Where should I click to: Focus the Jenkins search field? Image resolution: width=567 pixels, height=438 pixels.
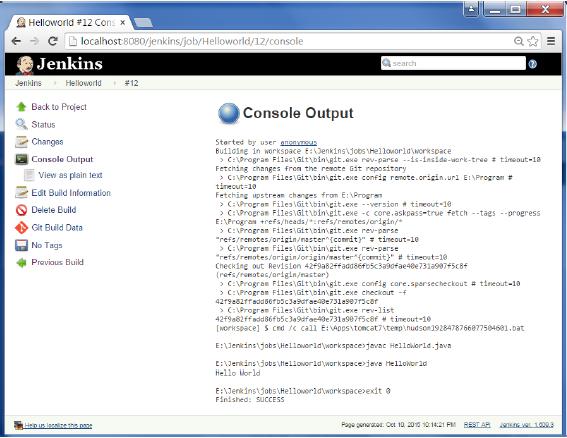click(x=453, y=63)
